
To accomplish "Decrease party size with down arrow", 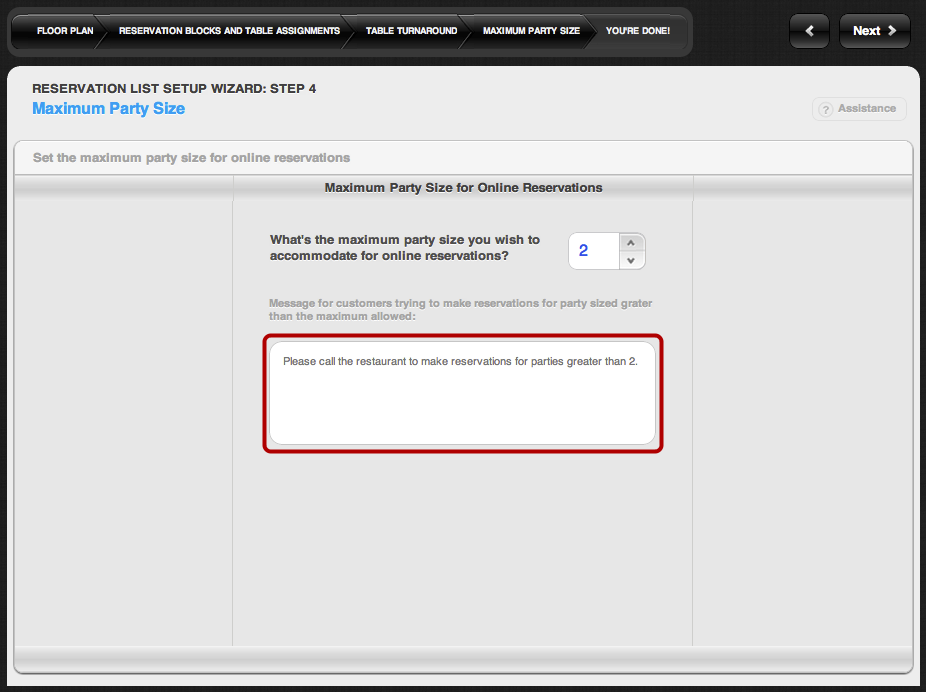I will pos(630,260).
